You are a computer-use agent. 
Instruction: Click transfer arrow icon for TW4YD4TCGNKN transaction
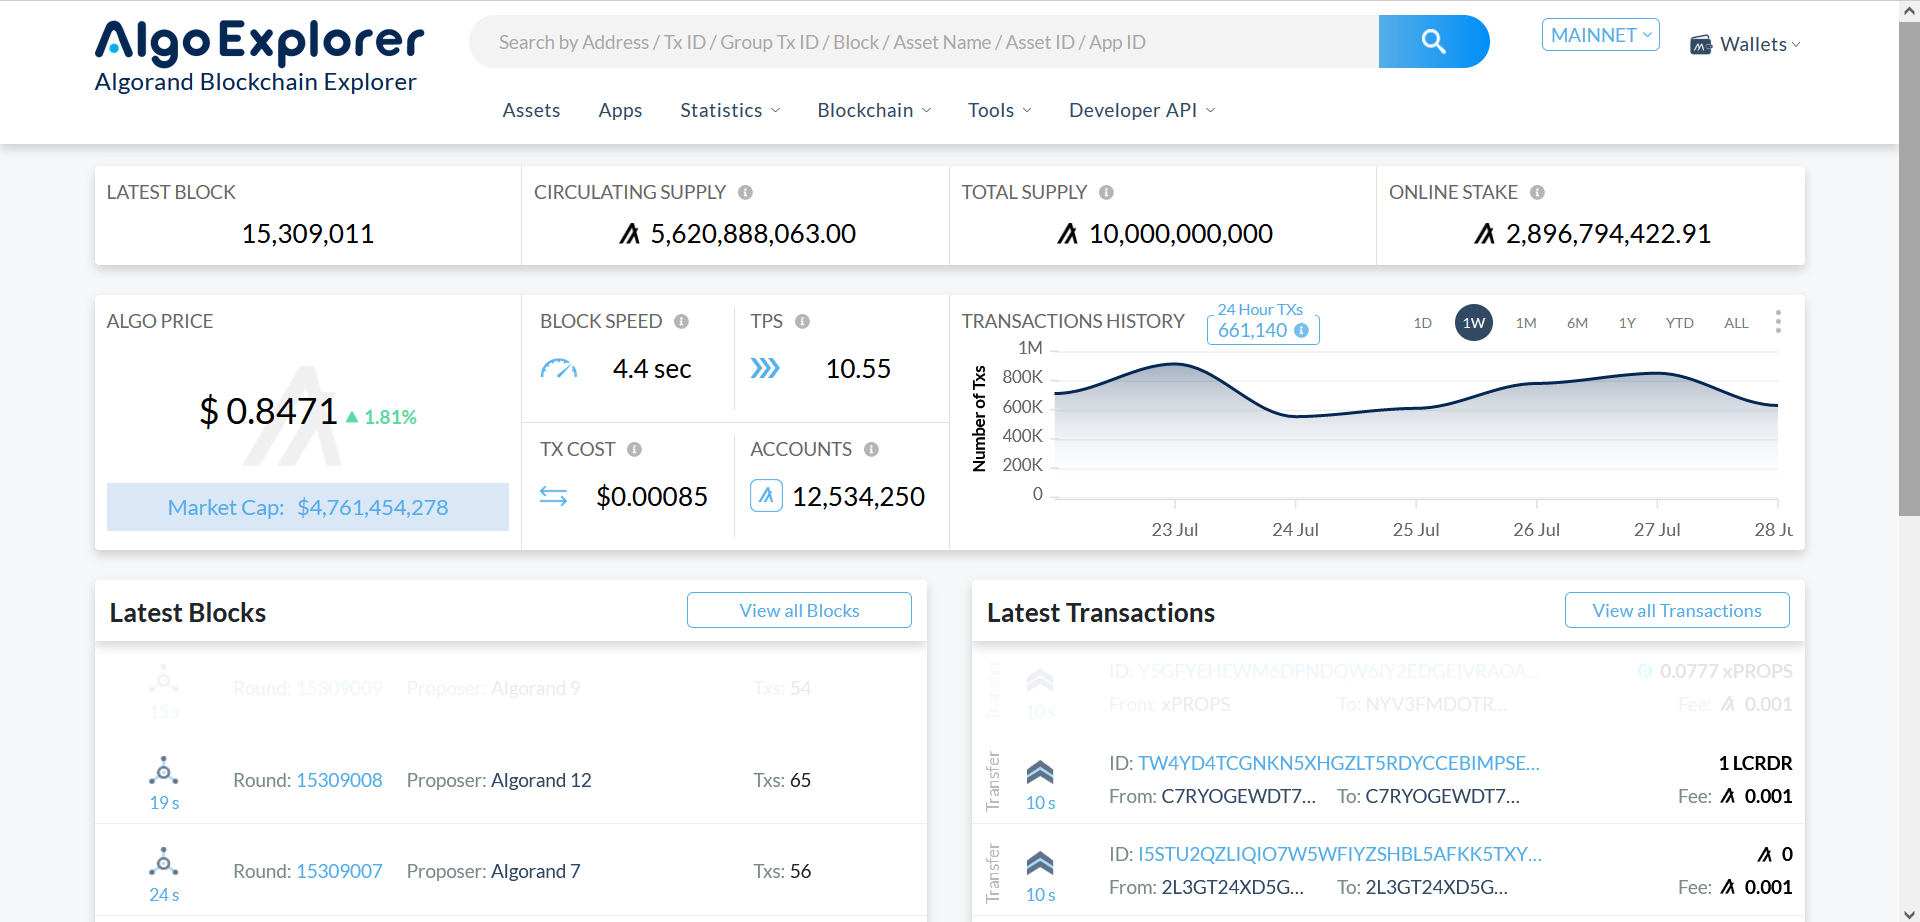point(1040,772)
